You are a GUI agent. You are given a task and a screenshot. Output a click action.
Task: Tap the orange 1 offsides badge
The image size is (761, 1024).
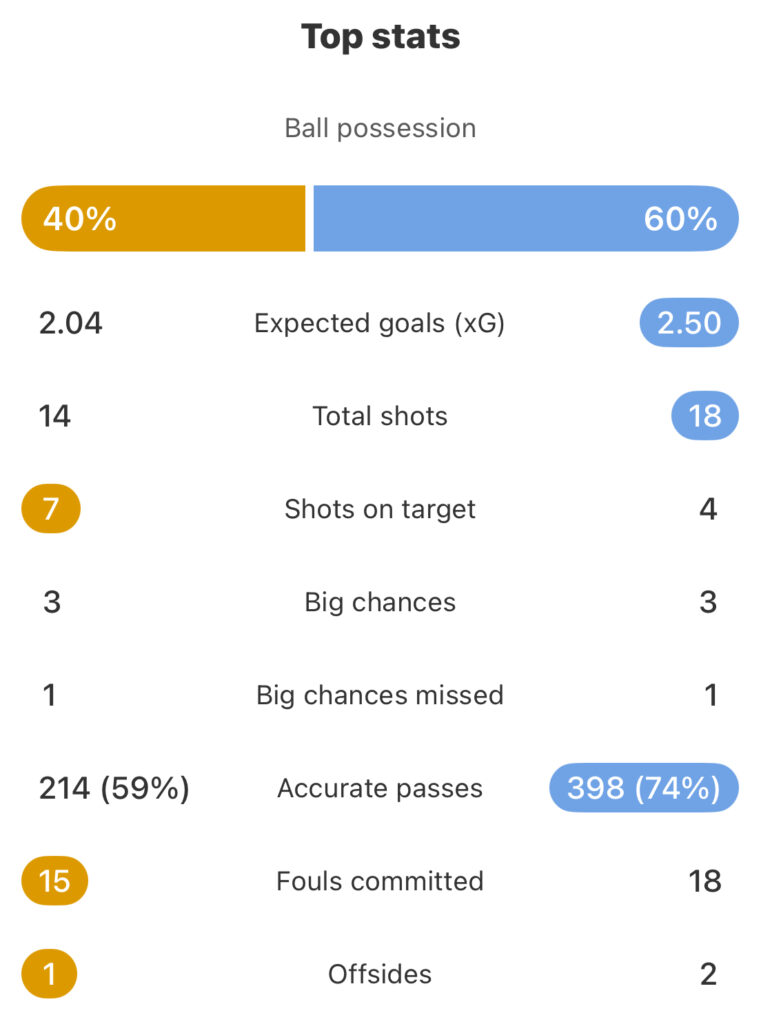pyautogui.click(x=50, y=974)
